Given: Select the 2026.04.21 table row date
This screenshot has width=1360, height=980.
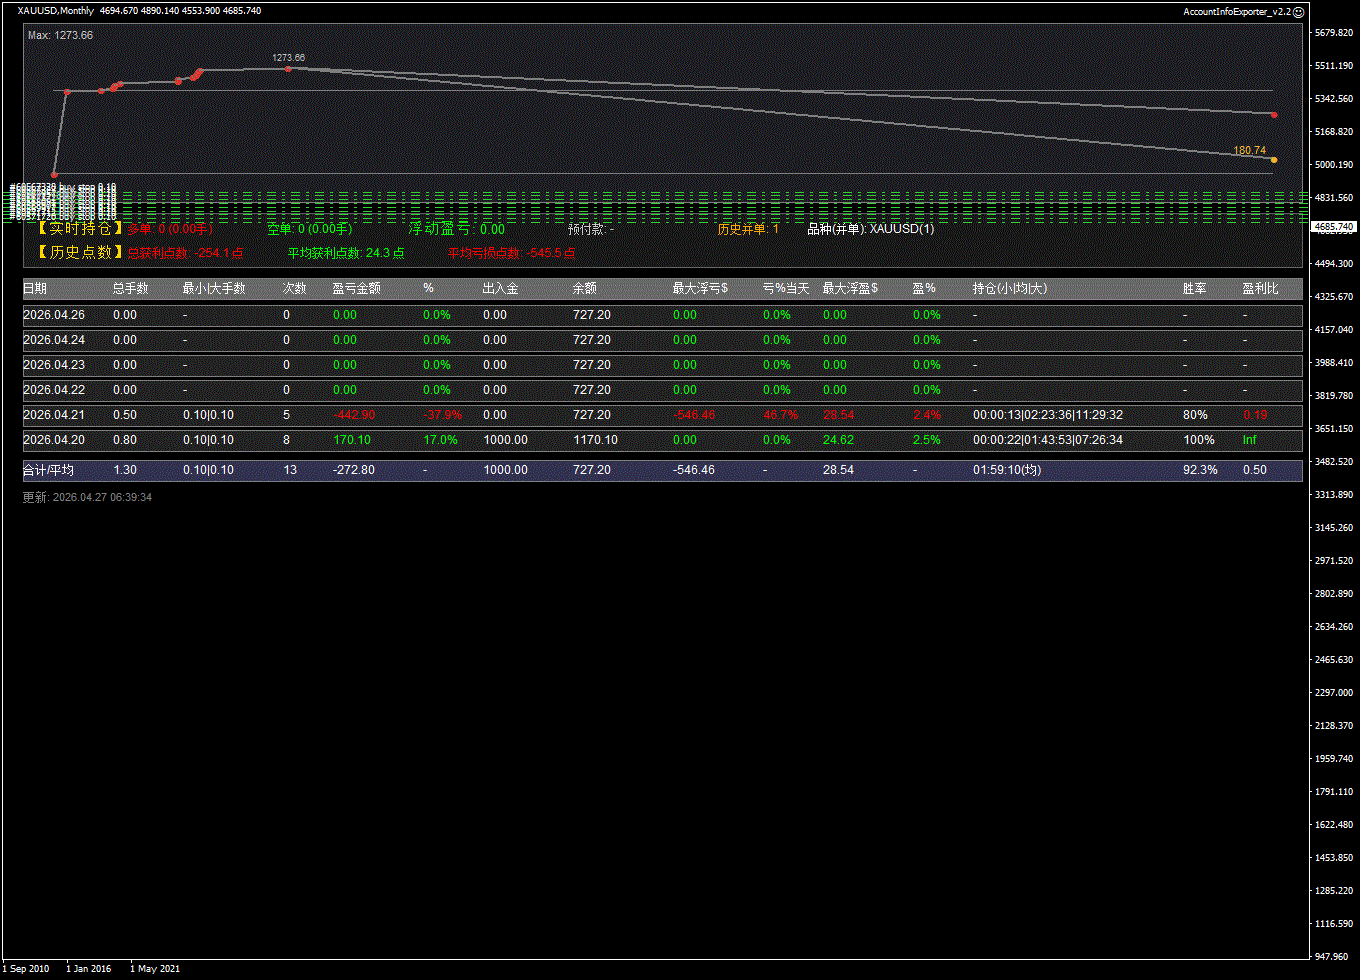Looking at the screenshot, I should (x=54, y=415).
